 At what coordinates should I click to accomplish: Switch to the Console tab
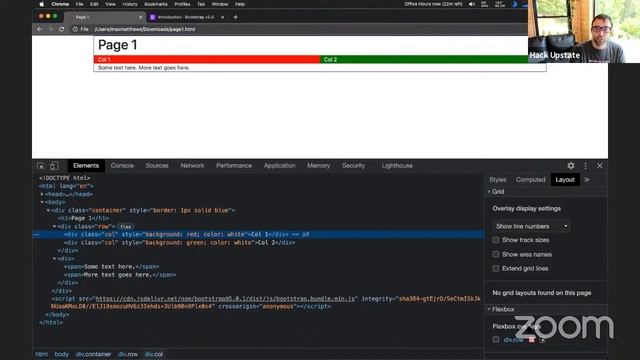pyautogui.click(x=122, y=166)
